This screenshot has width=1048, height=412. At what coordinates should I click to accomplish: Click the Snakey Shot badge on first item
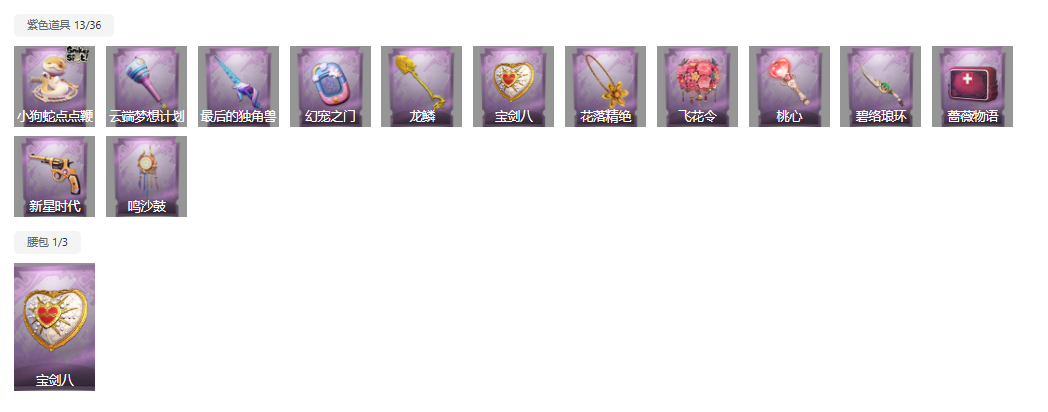(78, 54)
